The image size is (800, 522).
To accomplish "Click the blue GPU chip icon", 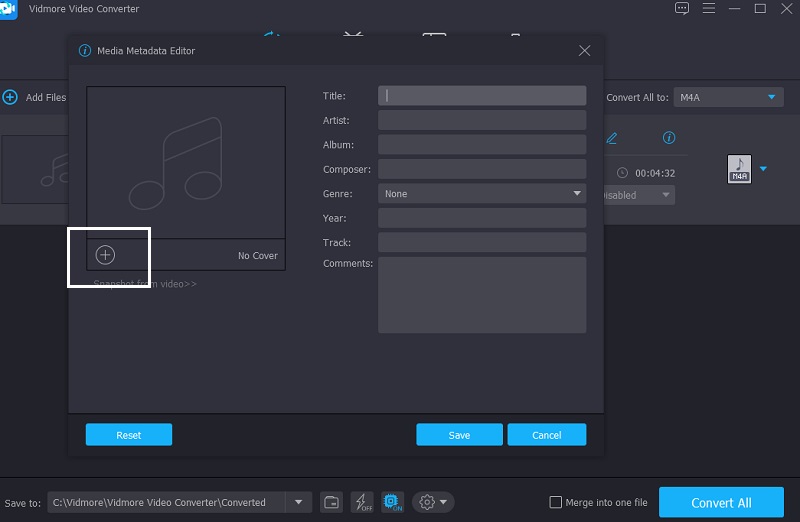I will tap(392, 502).
